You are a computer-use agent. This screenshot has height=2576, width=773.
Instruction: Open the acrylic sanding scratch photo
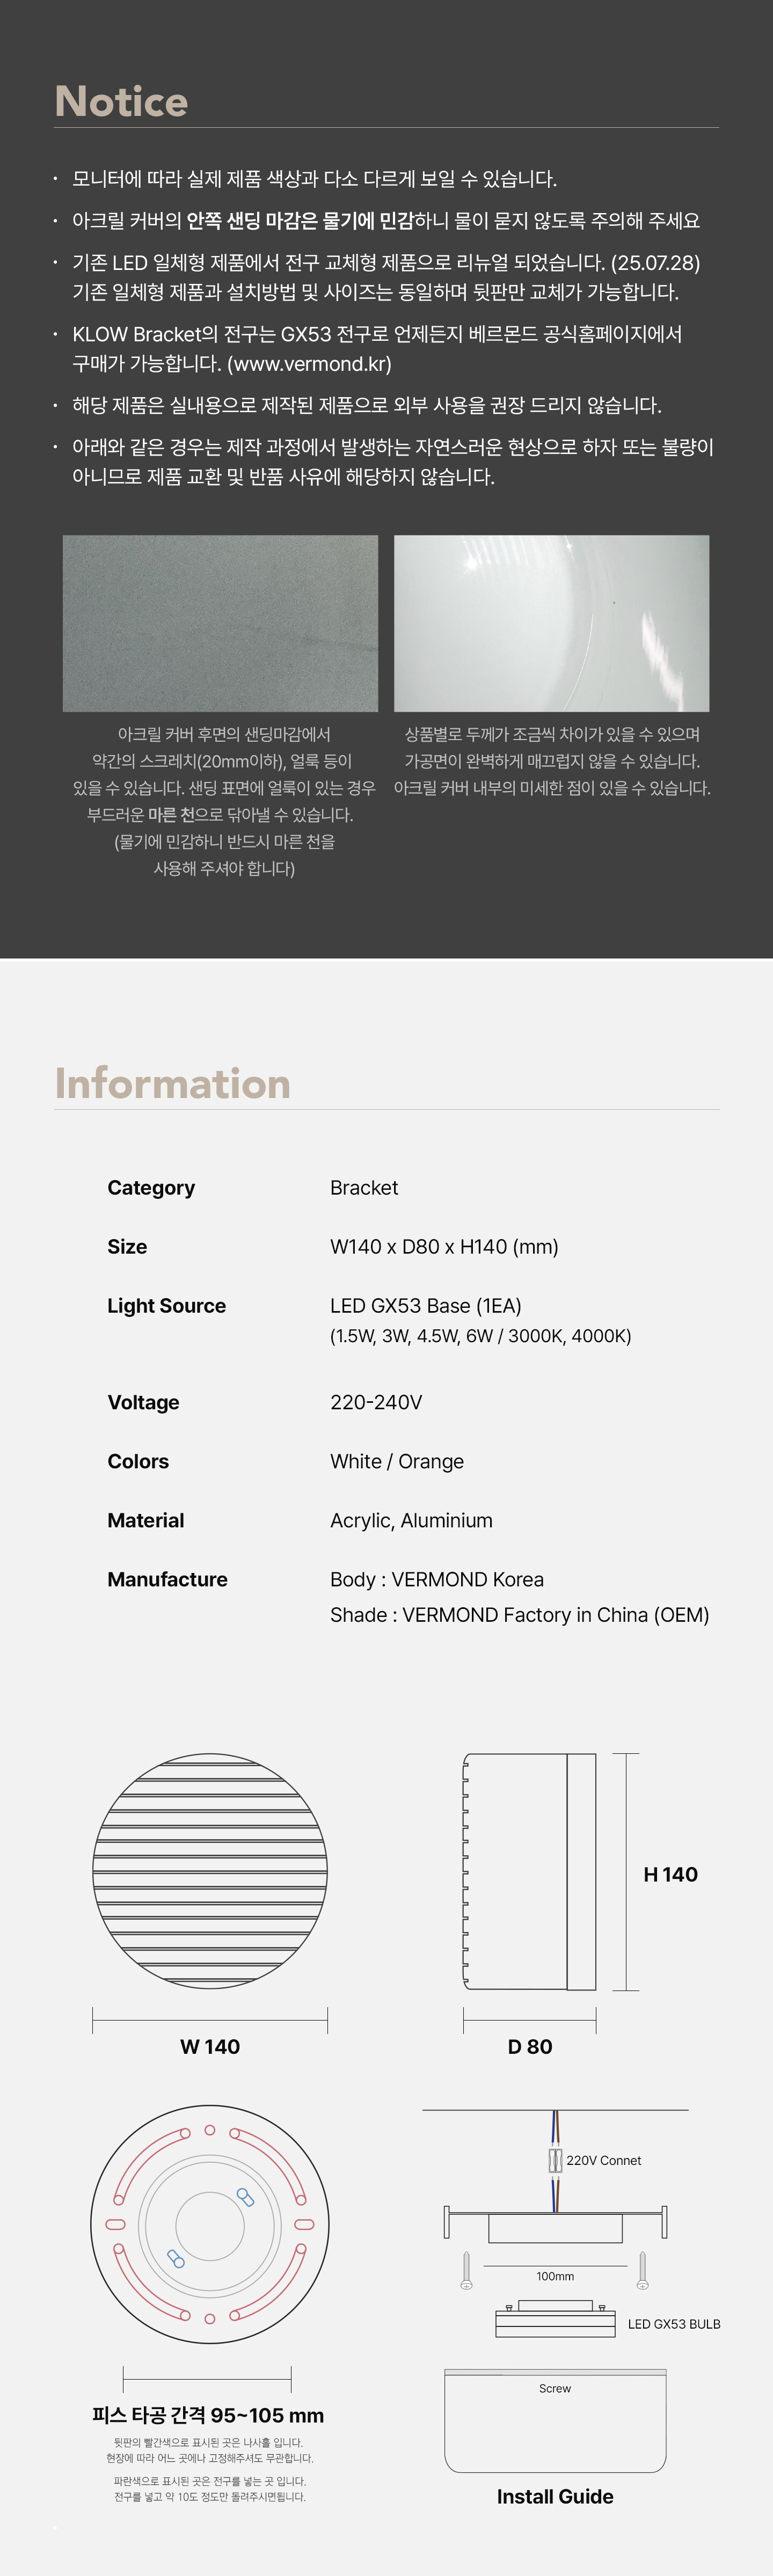click(x=220, y=623)
